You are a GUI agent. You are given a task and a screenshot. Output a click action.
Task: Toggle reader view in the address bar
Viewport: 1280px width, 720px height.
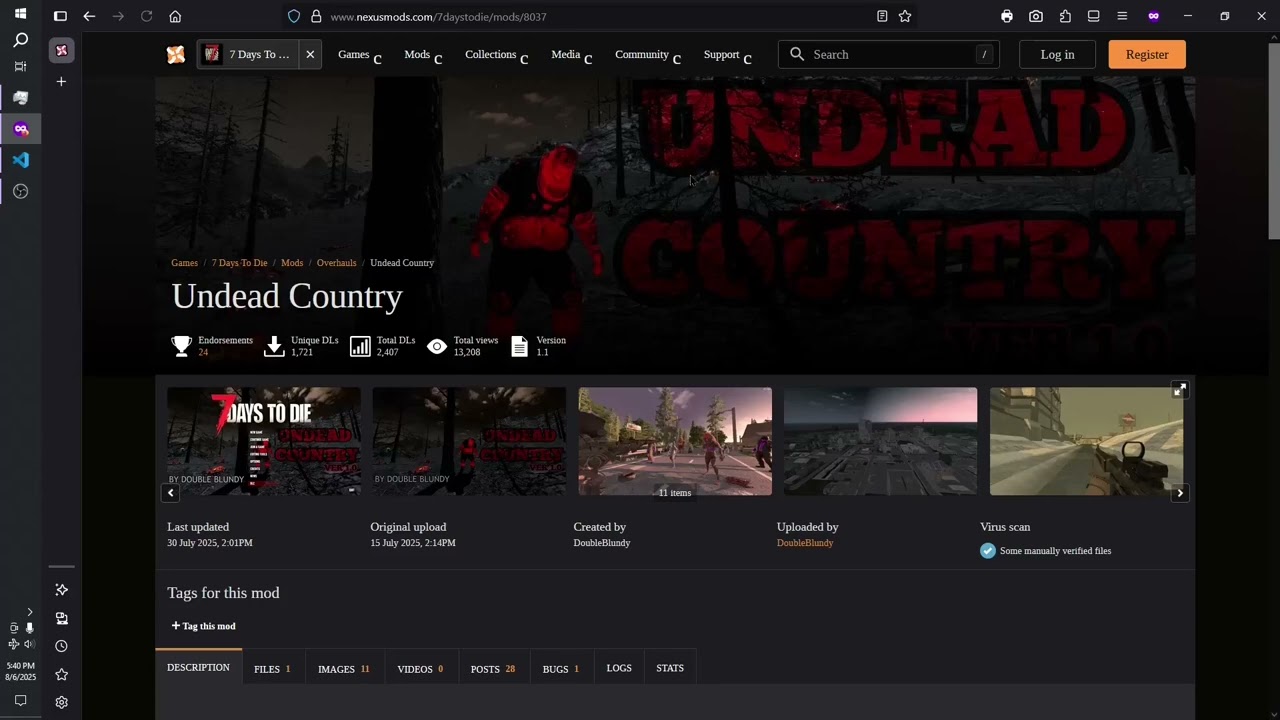point(882,16)
